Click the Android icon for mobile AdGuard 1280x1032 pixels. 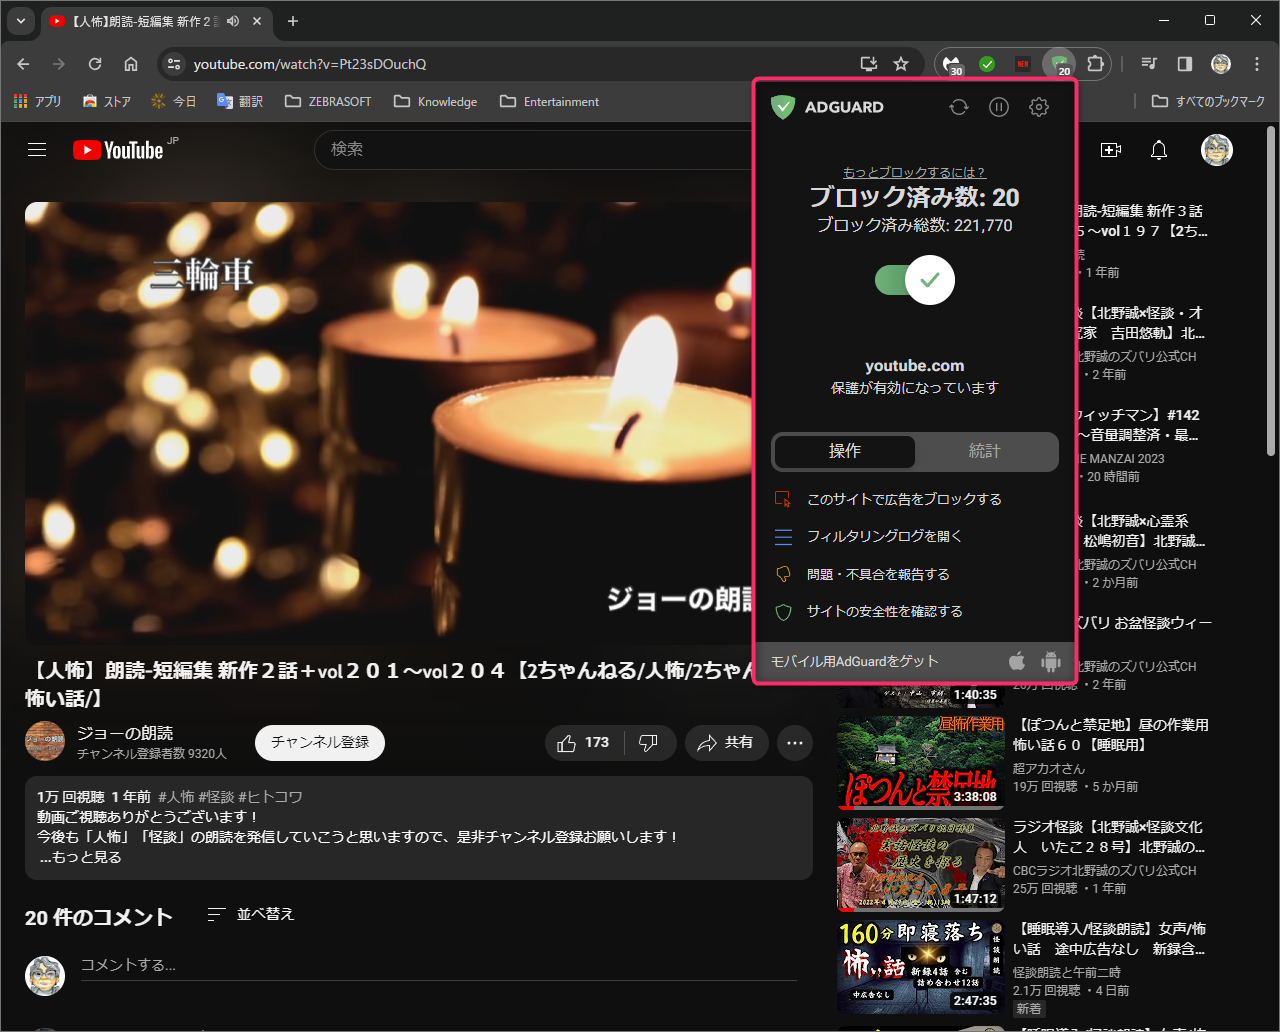(1050, 661)
